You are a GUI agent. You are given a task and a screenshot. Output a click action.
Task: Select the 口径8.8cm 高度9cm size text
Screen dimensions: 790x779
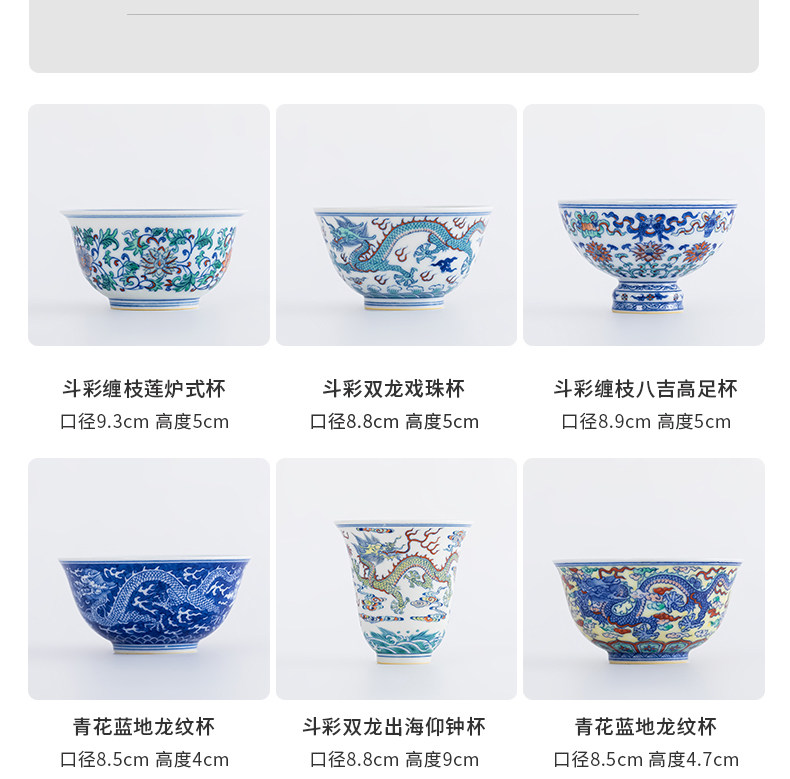(x=394, y=759)
